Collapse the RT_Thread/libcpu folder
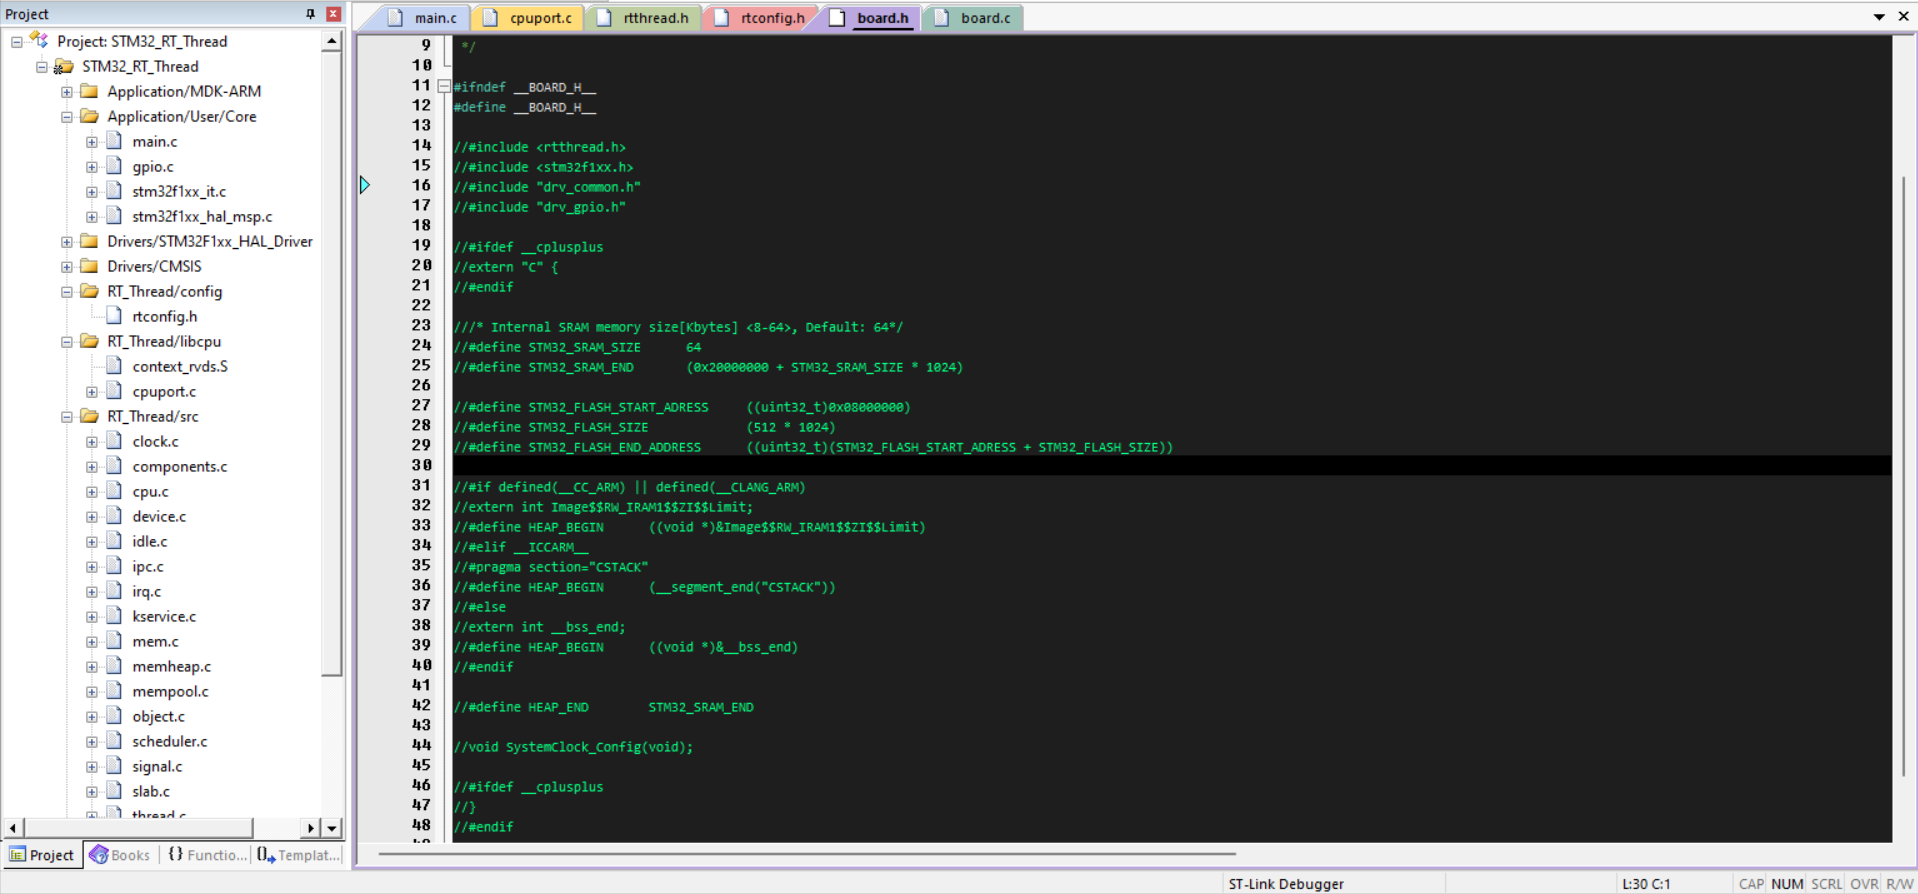The height and width of the screenshot is (894, 1918). click(67, 342)
